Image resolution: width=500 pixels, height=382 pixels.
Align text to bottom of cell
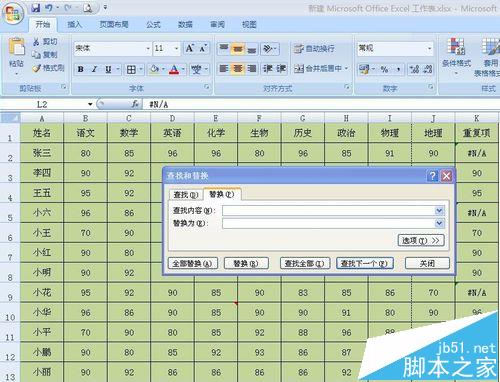(252, 49)
